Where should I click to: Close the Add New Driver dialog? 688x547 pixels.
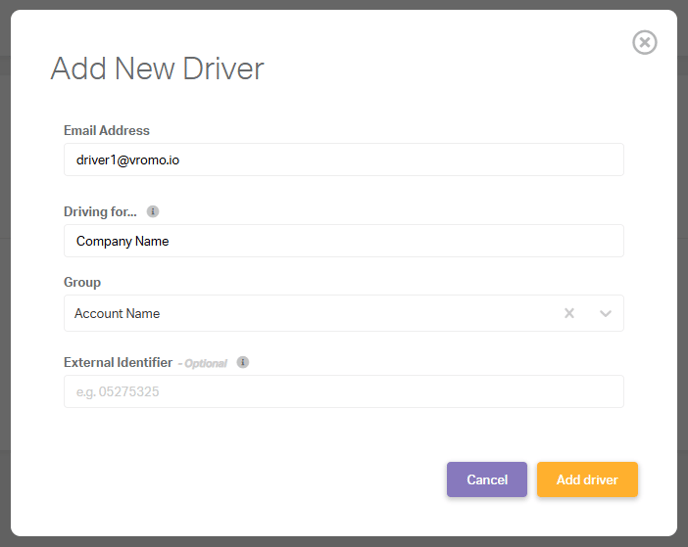click(644, 43)
